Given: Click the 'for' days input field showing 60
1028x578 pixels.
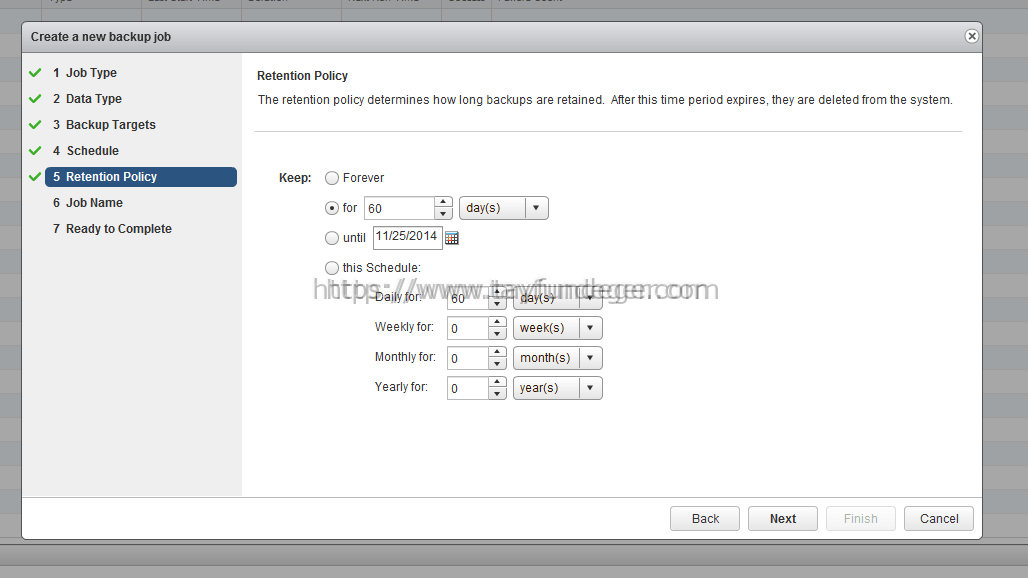Looking at the screenshot, I should (399, 208).
